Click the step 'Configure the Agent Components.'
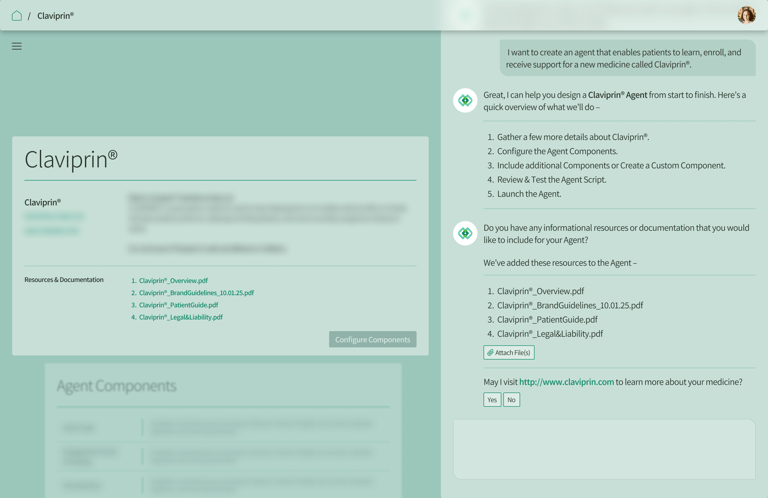The width and height of the screenshot is (768, 498). click(x=557, y=151)
